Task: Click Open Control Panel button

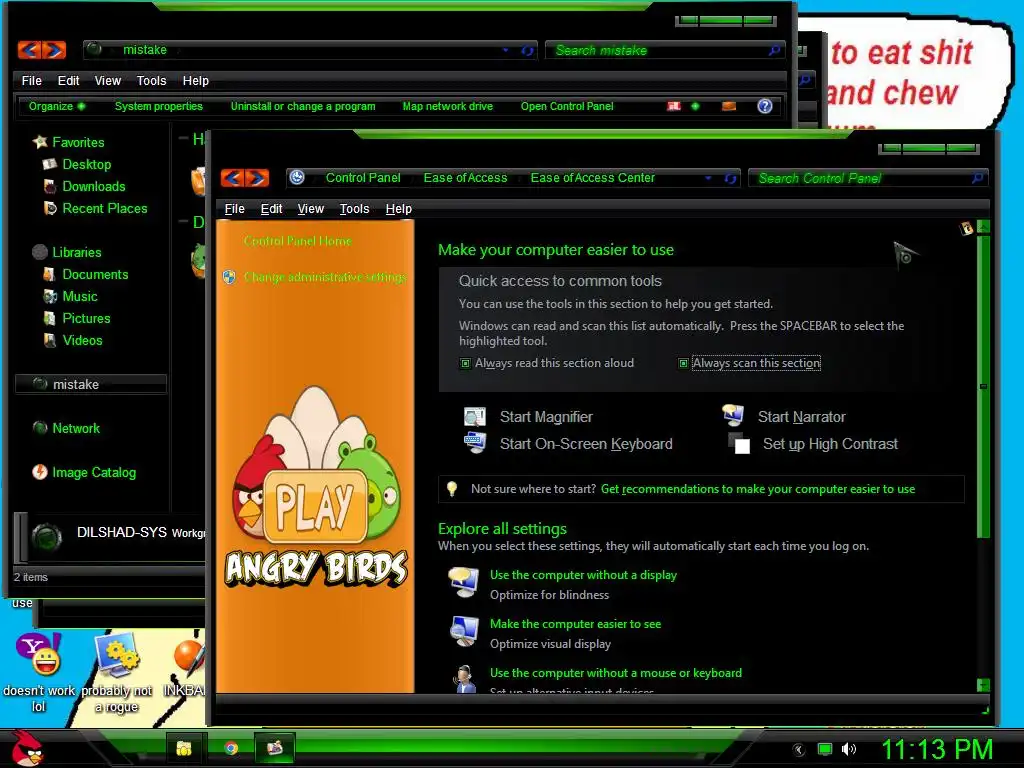Action: click(x=567, y=106)
